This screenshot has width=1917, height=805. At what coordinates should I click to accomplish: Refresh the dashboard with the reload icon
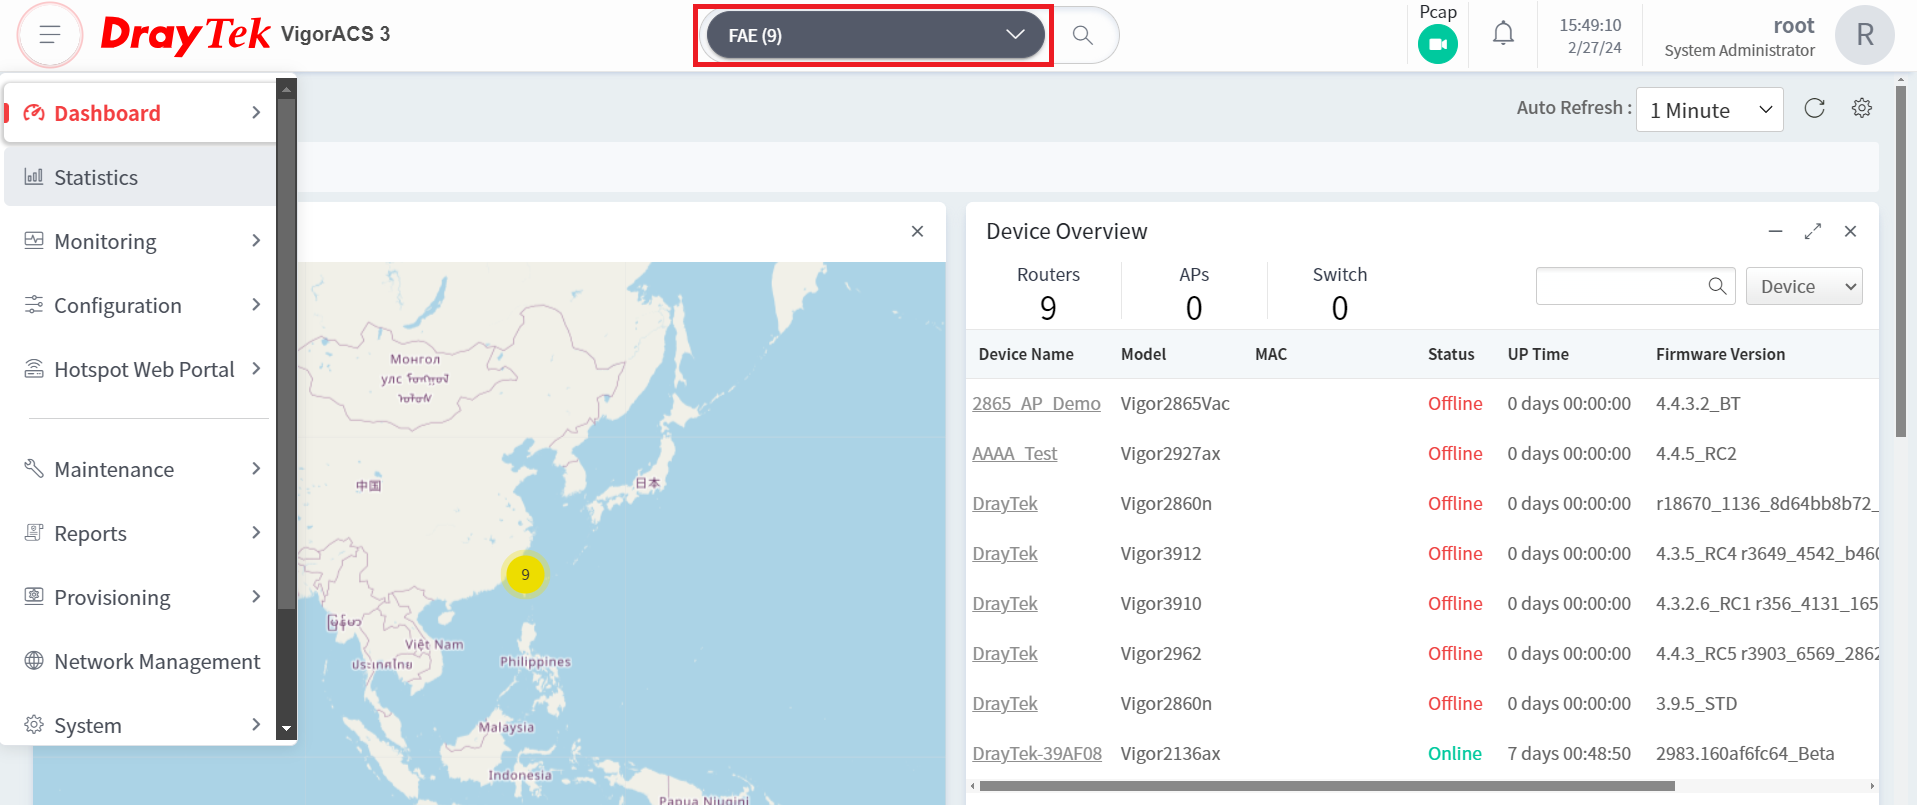pyautogui.click(x=1815, y=108)
